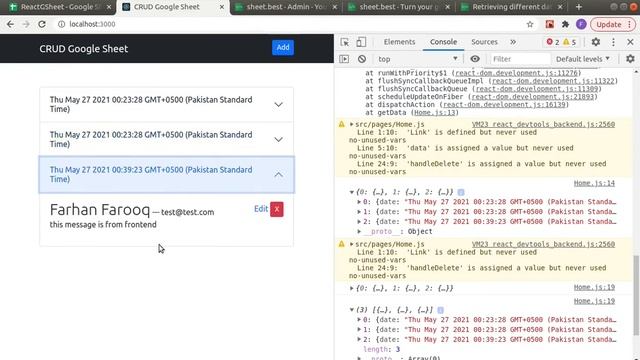Collapse the 00:39:23 accordion item
This screenshot has width=640, height=360.
167,174
